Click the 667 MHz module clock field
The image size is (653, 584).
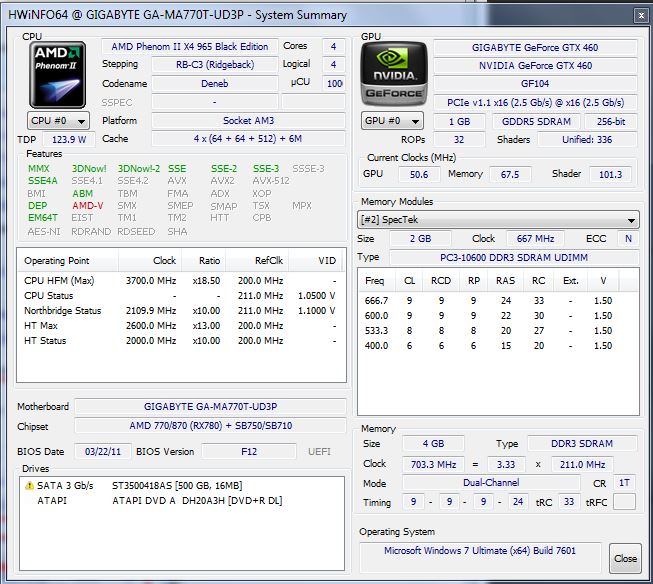tap(536, 239)
